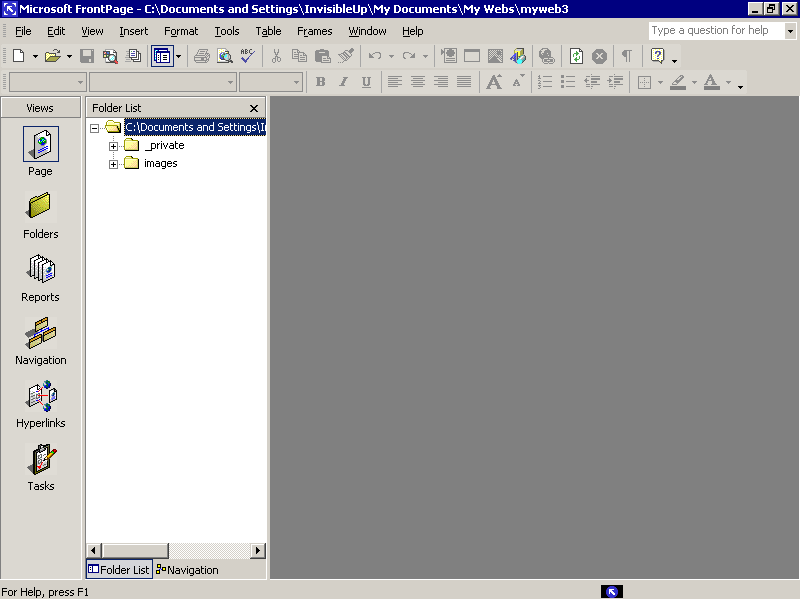Click Decrease Font Size icon
800x600 pixels.
tap(517, 82)
